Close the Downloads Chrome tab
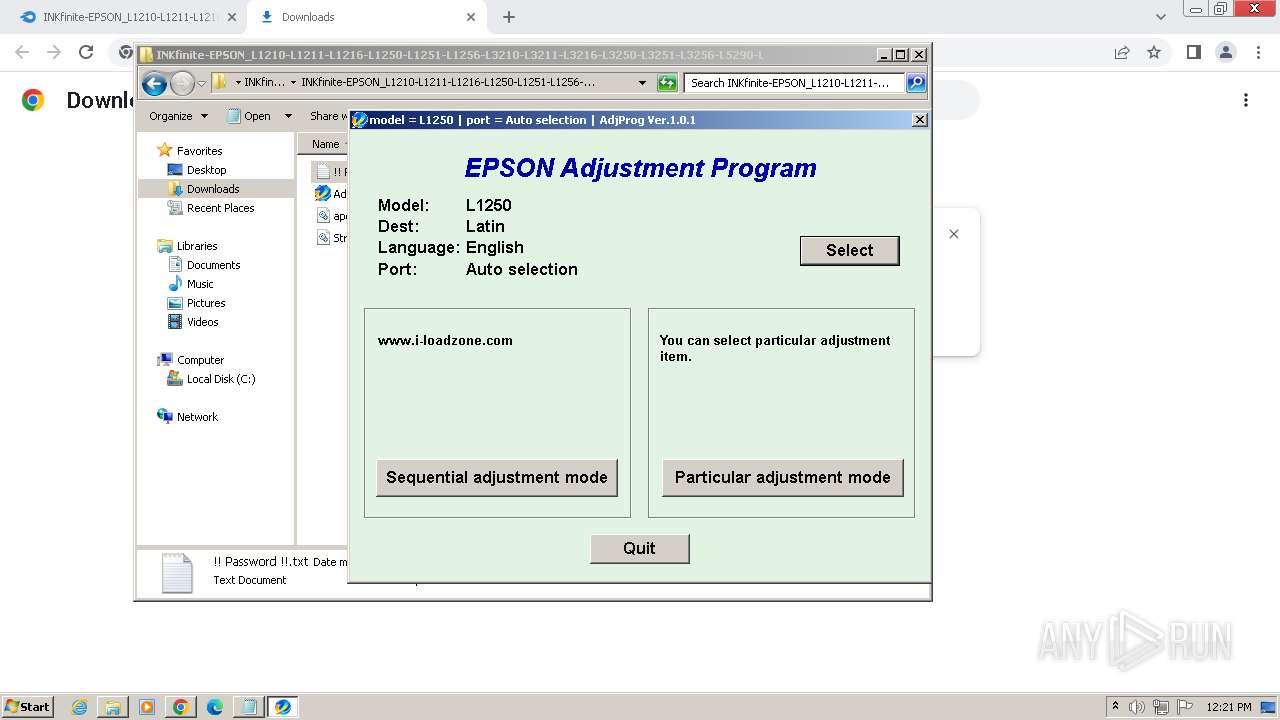The width and height of the screenshot is (1280, 720). [471, 17]
